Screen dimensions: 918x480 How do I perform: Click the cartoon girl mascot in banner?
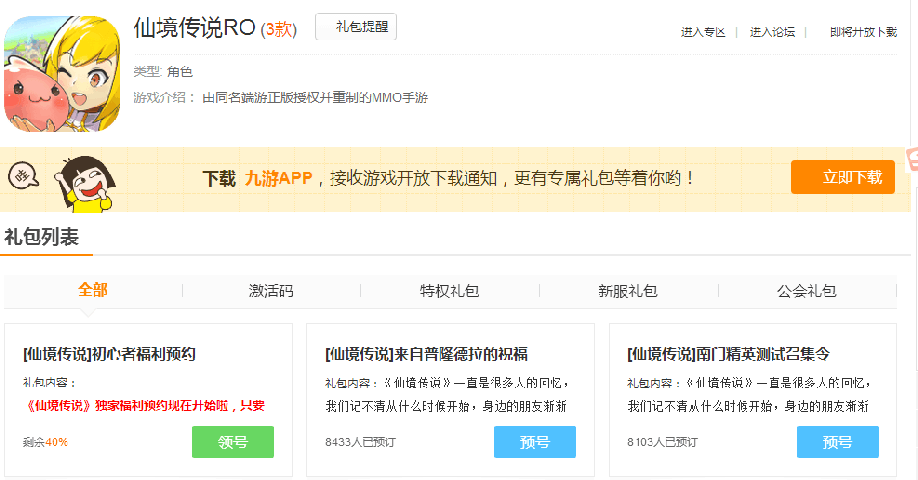[x=84, y=184]
